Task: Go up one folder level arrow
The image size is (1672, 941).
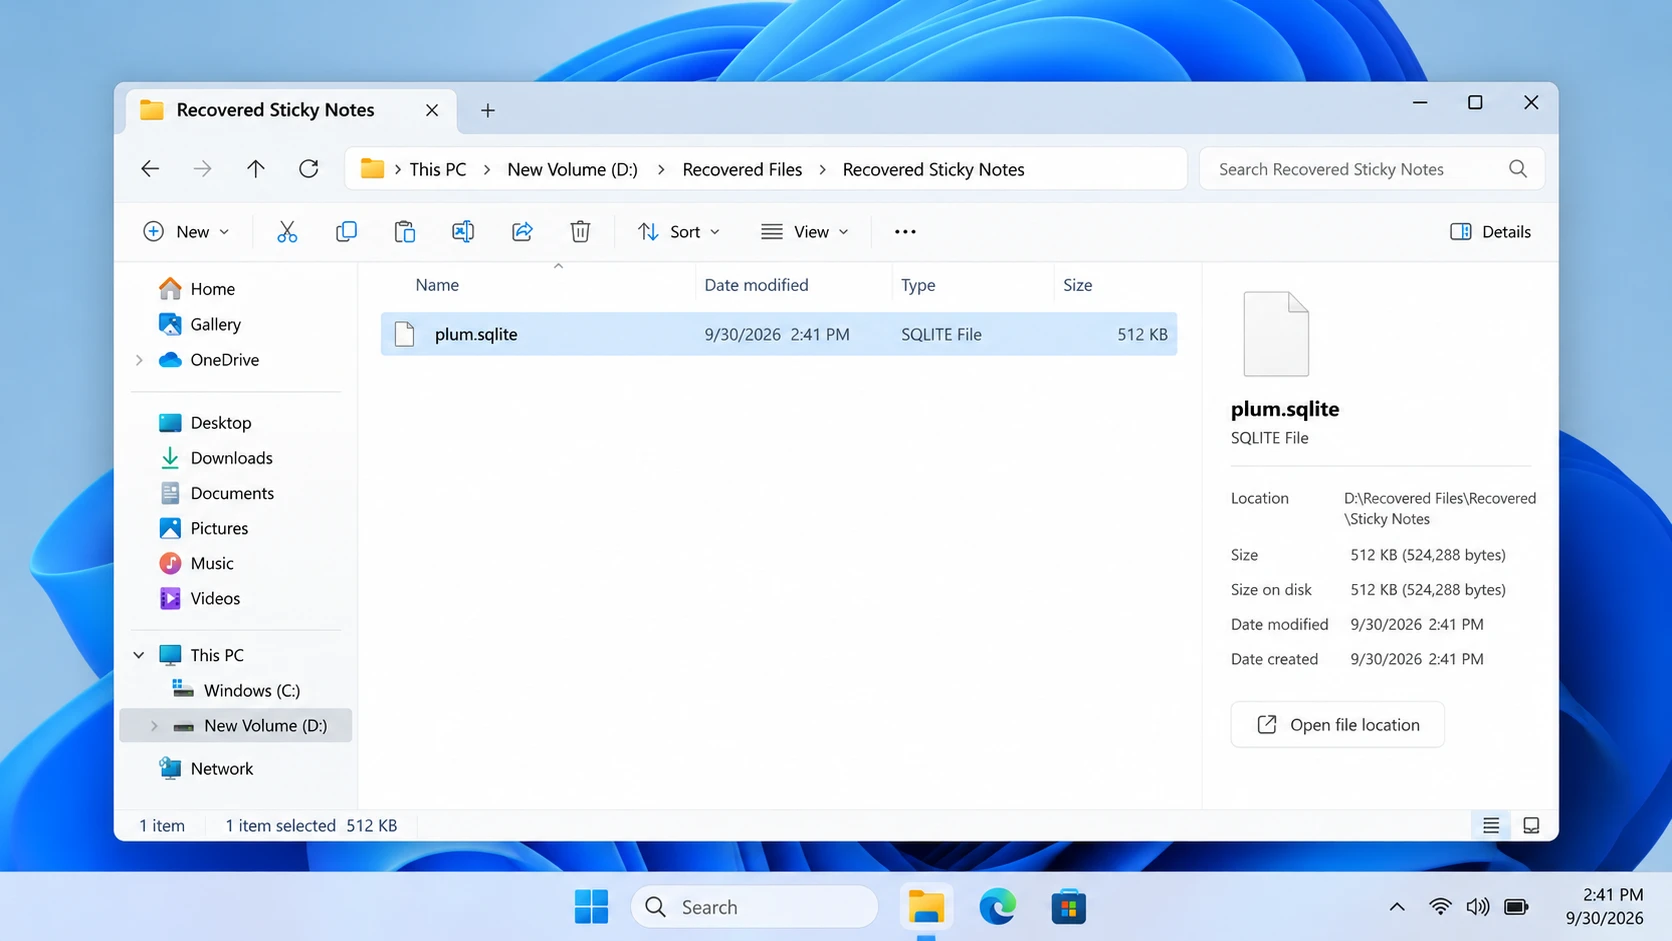Action: click(x=256, y=169)
